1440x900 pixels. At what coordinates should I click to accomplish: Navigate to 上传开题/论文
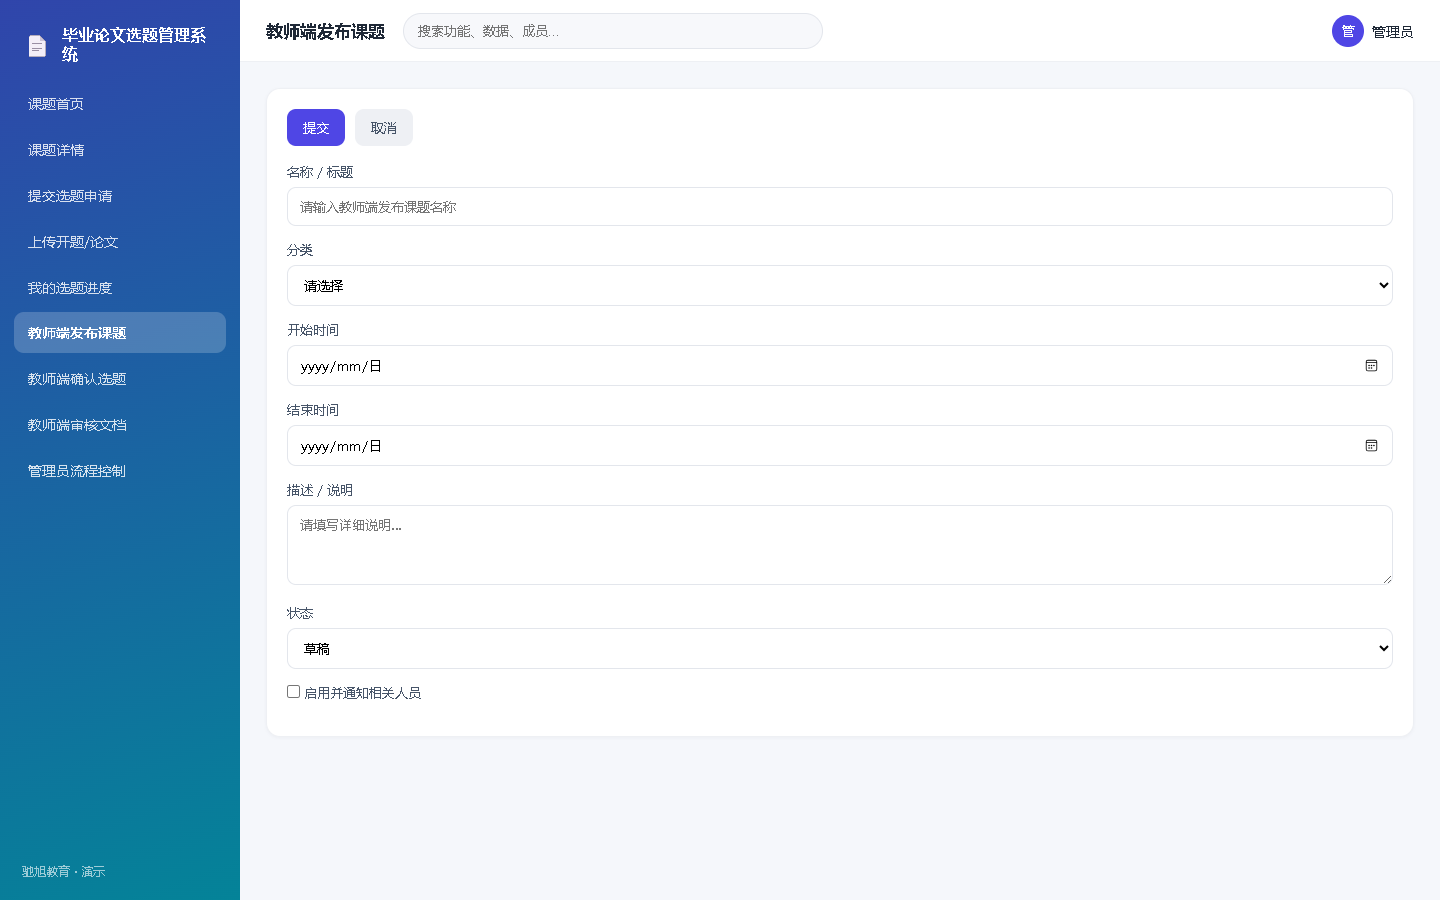coord(120,242)
